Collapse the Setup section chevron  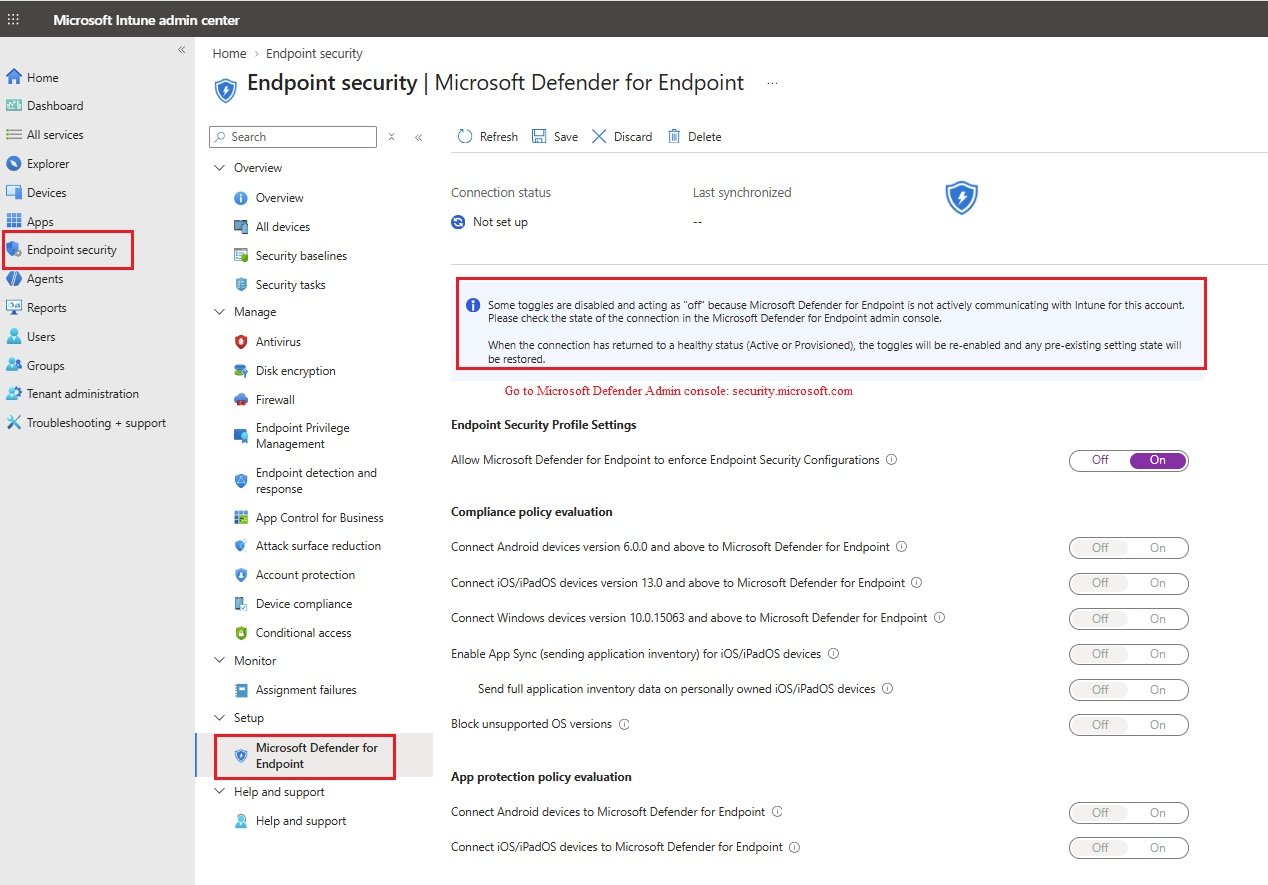[x=220, y=718]
